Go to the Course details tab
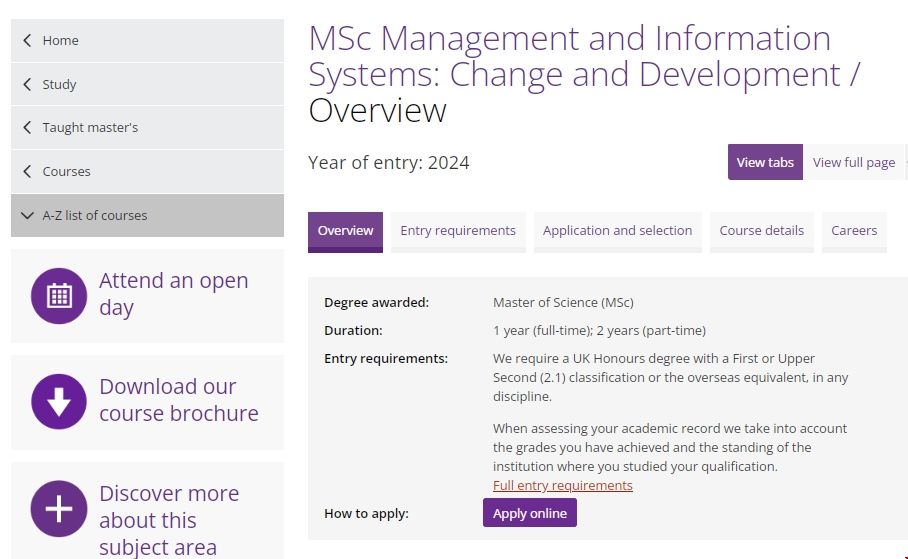Screen dimensions: 908x559 coord(761,231)
